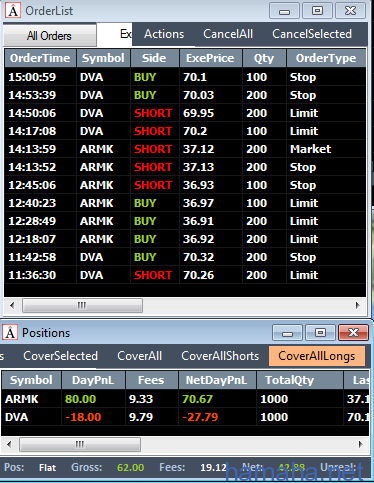Click OrderList horizontal scrollbar right arrow
This screenshot has height=483, width=374.
coord(358,305)
